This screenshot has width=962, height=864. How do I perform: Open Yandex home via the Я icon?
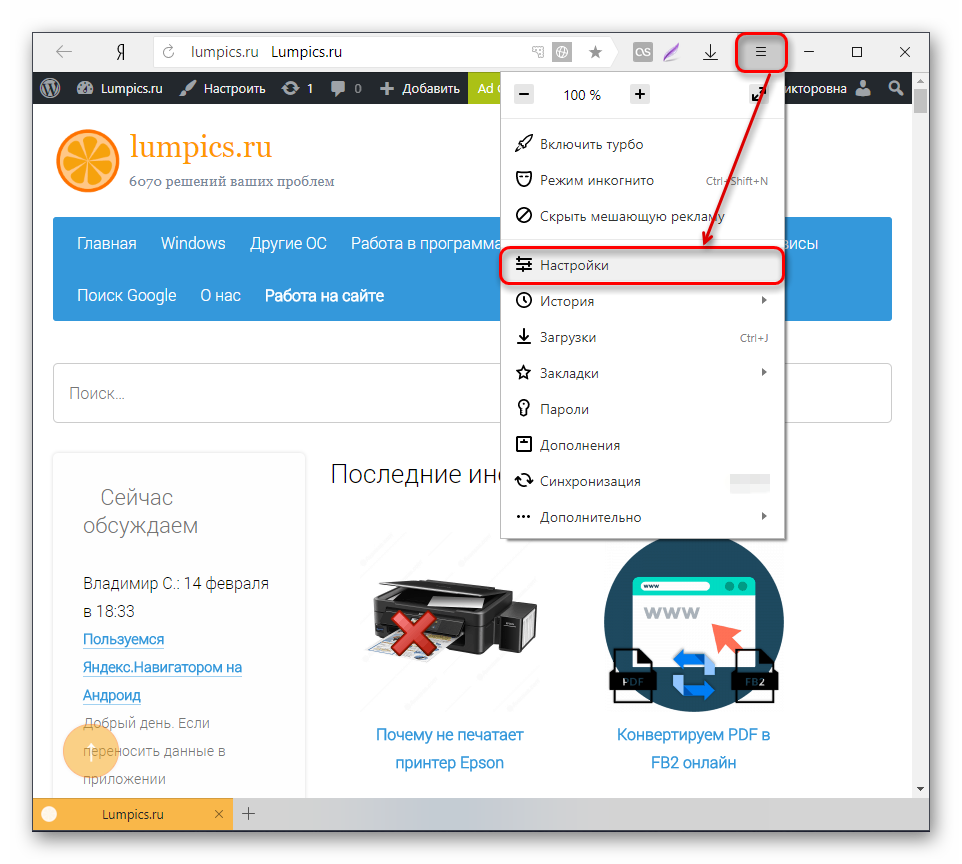[x=121, y=52]
